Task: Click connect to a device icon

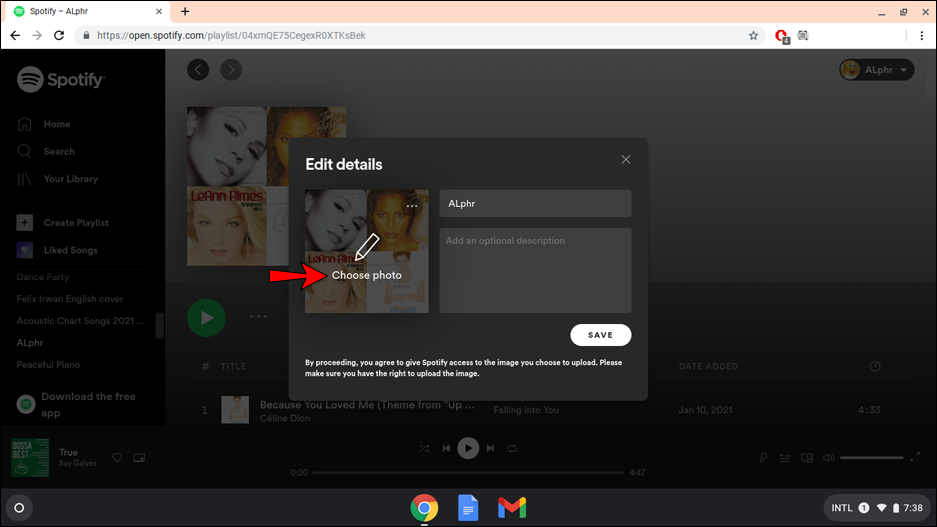Action: click(807, 458)
